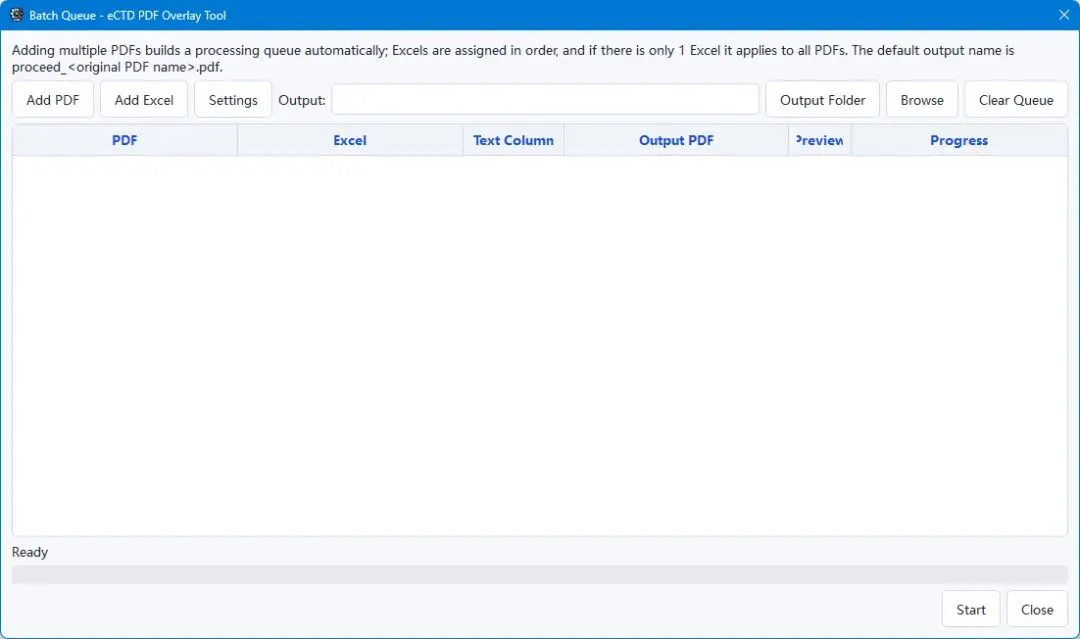Select the Excel column header
1080x639 pixels.
350,140
